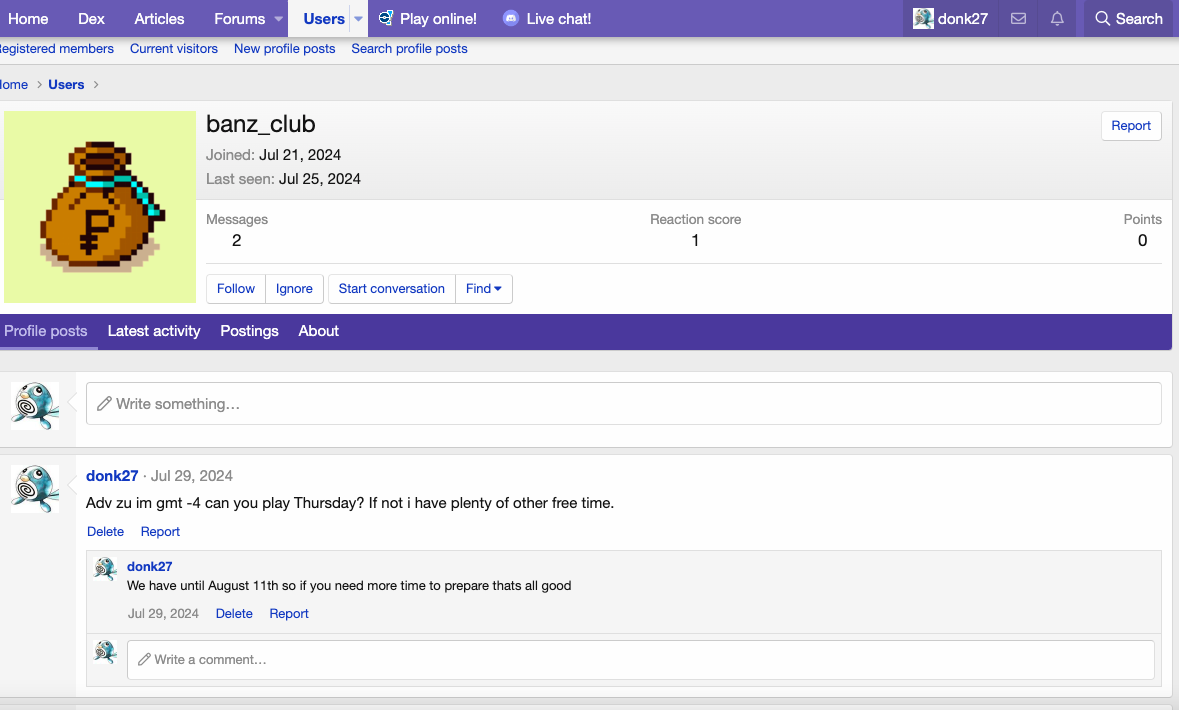The width and height of the screenshot is (1179, 710).
Task: Click Users breadcrumb link
Action: point(66,84)
